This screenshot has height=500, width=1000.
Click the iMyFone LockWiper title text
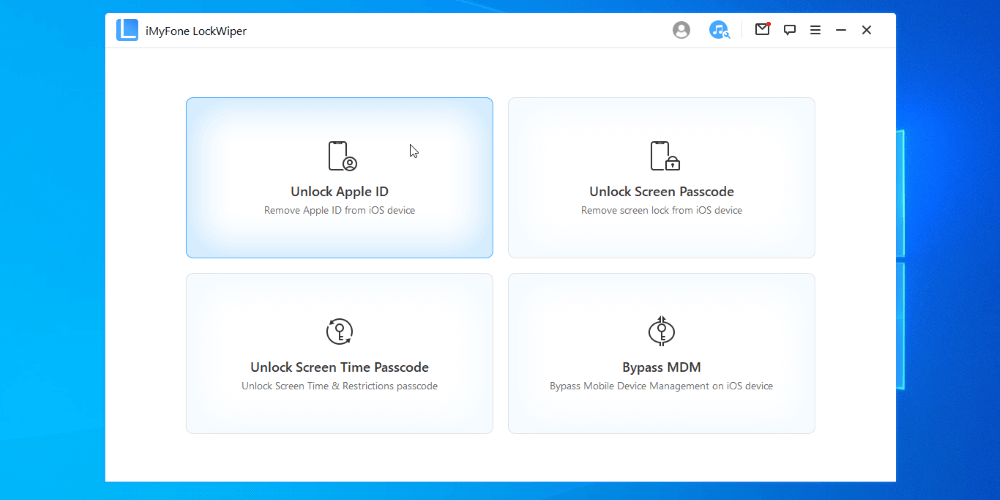pyautogui.click(x=196, y=31)
